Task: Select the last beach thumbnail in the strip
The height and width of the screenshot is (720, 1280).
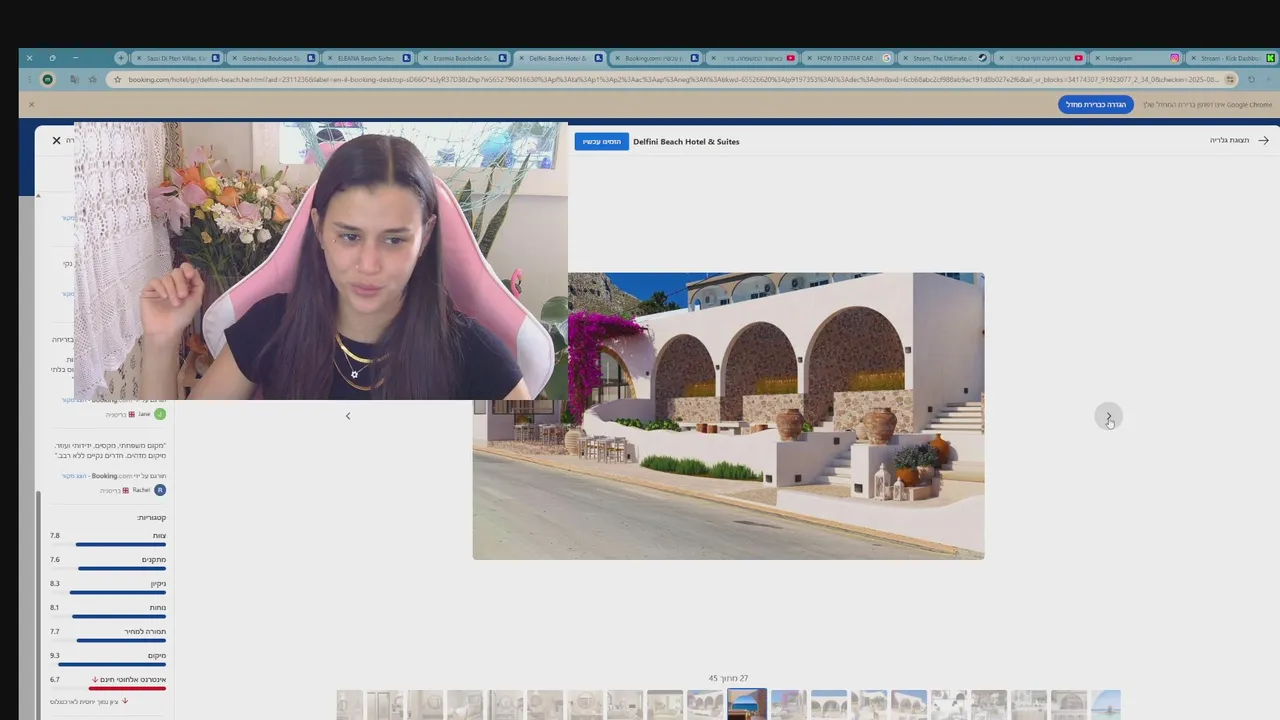Action: click(x=1106, y=704)
